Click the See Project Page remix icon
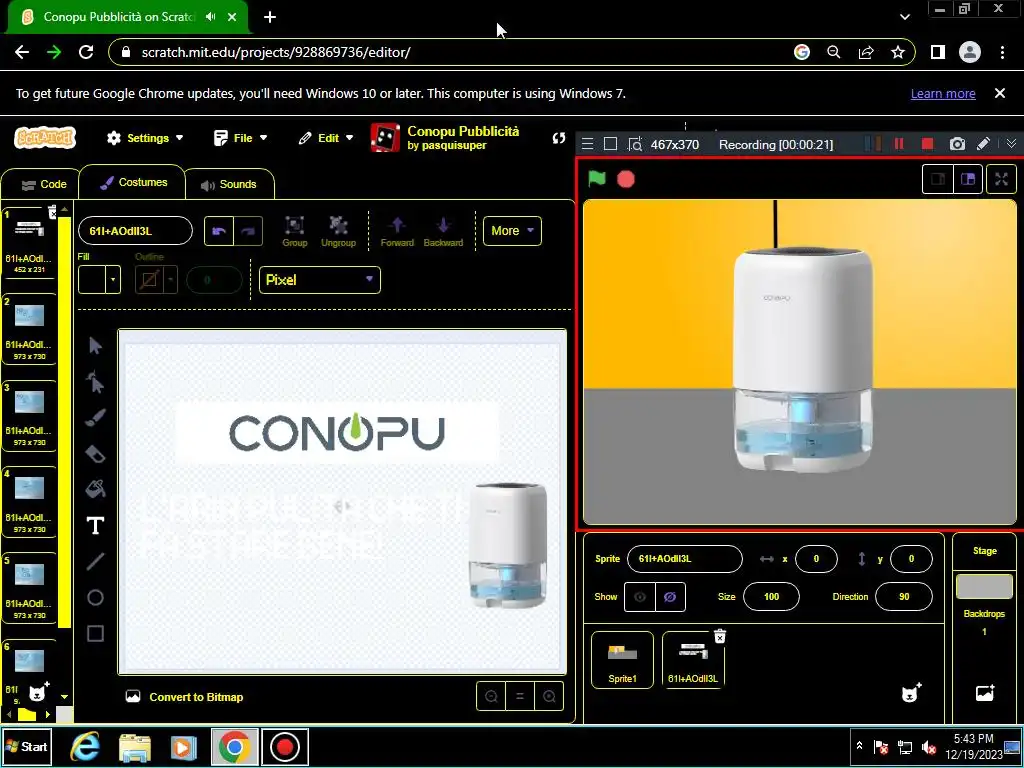Screen dimensions: 1024x768 558,138
